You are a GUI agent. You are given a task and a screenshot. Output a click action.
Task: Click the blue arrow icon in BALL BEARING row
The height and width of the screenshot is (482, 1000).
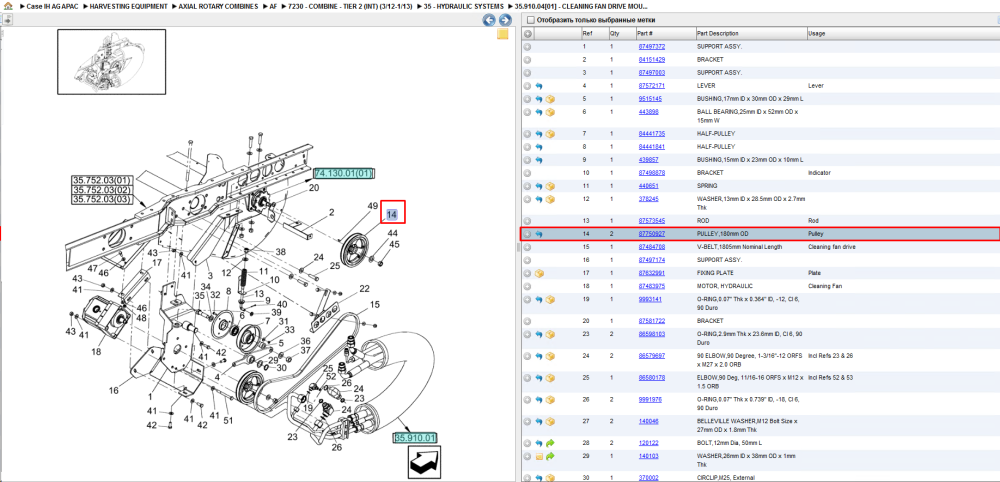(539, 112)
